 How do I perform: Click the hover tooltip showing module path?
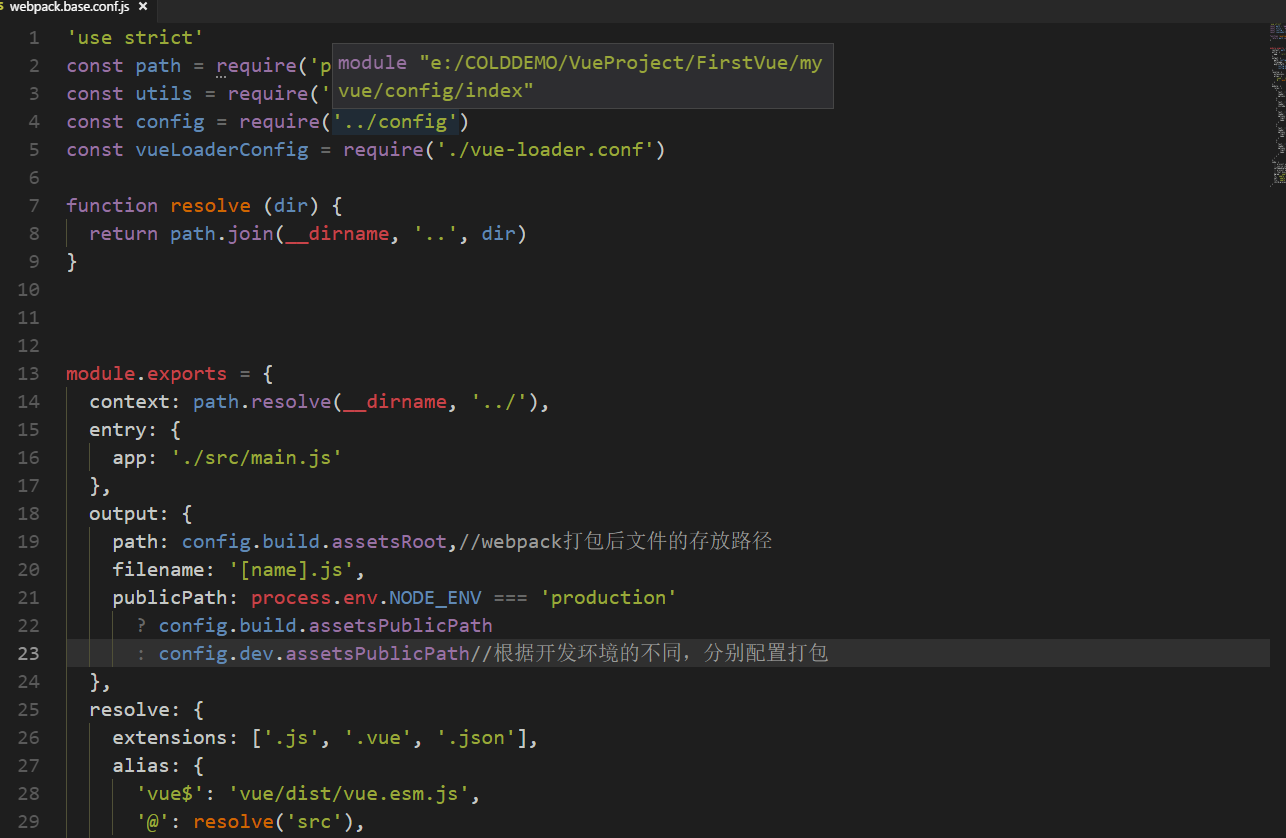tap(582, 77)
